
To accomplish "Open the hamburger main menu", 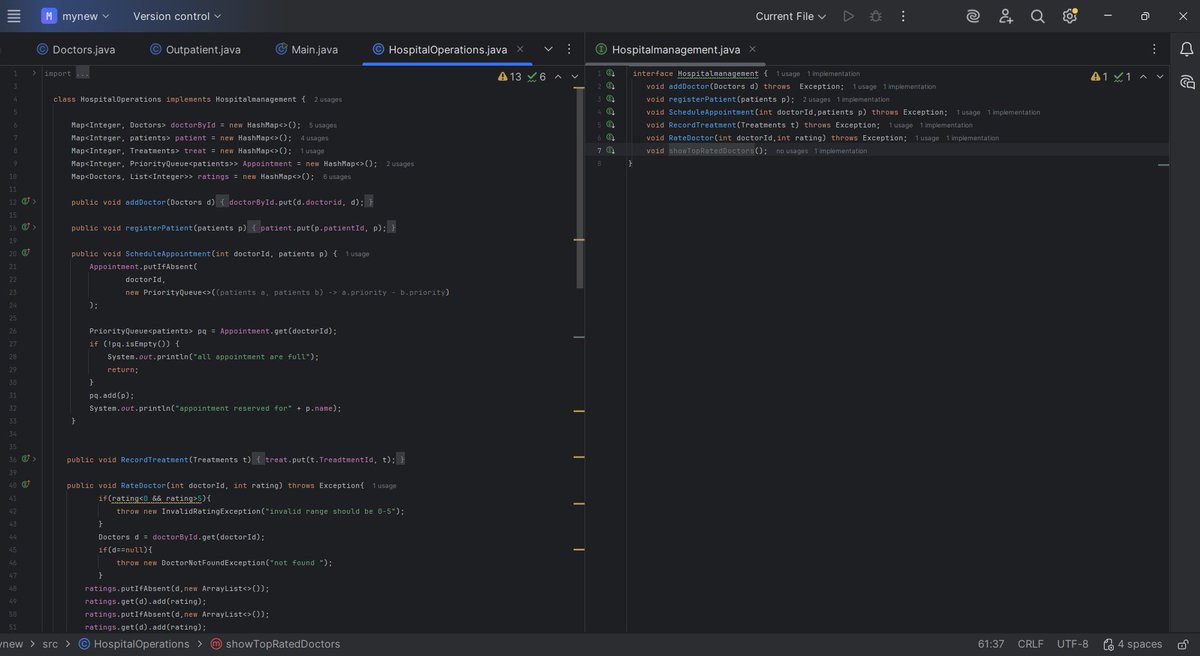I will point(14,16).
